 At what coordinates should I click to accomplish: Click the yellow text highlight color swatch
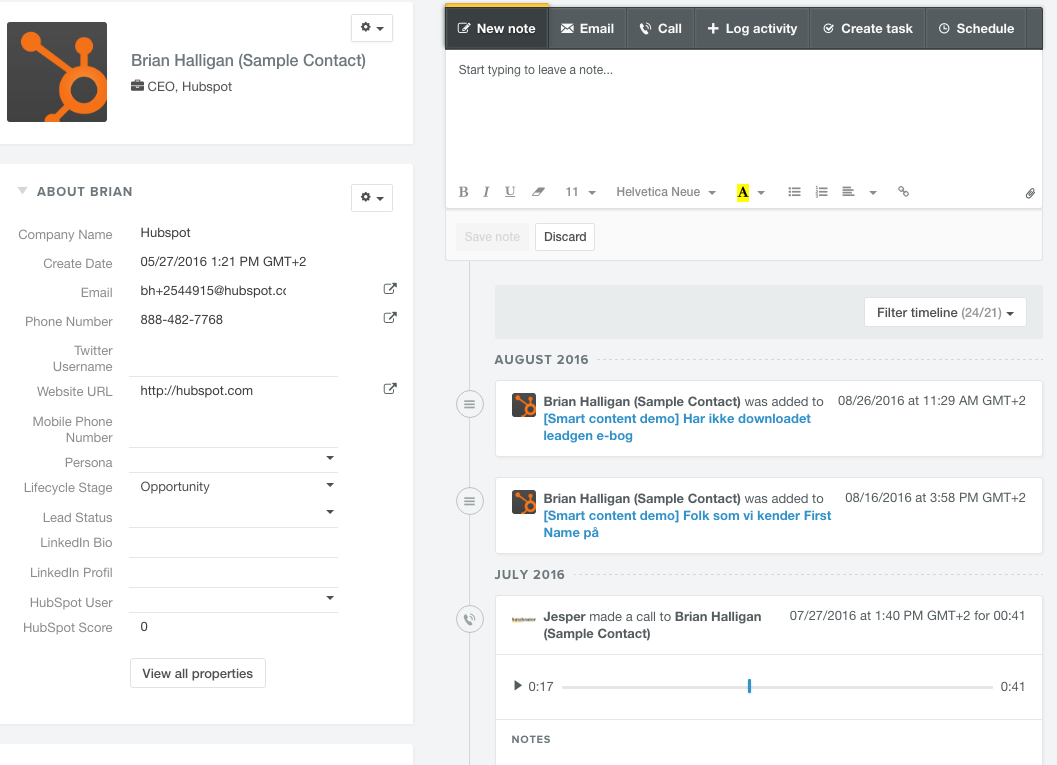[743, 192]
